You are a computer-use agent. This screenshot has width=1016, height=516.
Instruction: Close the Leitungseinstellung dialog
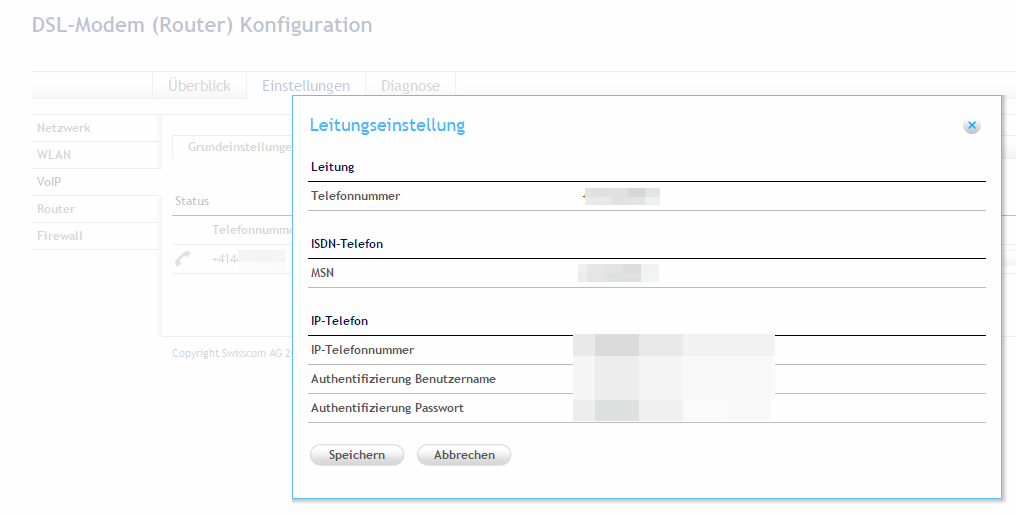(x=971, y=126)
